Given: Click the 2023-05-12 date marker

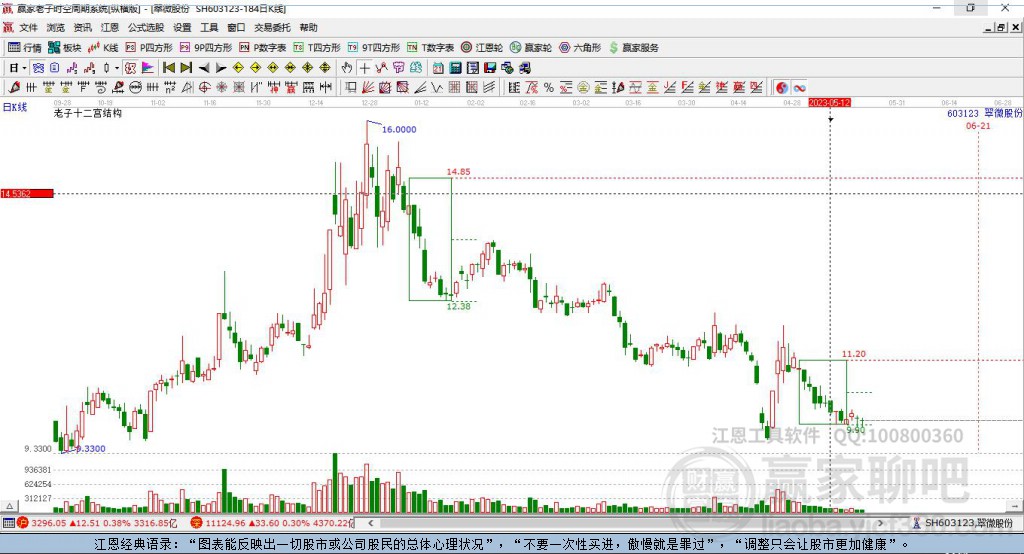Looking at the screenshot, I should pyautogui.click(x=829, y=103).
